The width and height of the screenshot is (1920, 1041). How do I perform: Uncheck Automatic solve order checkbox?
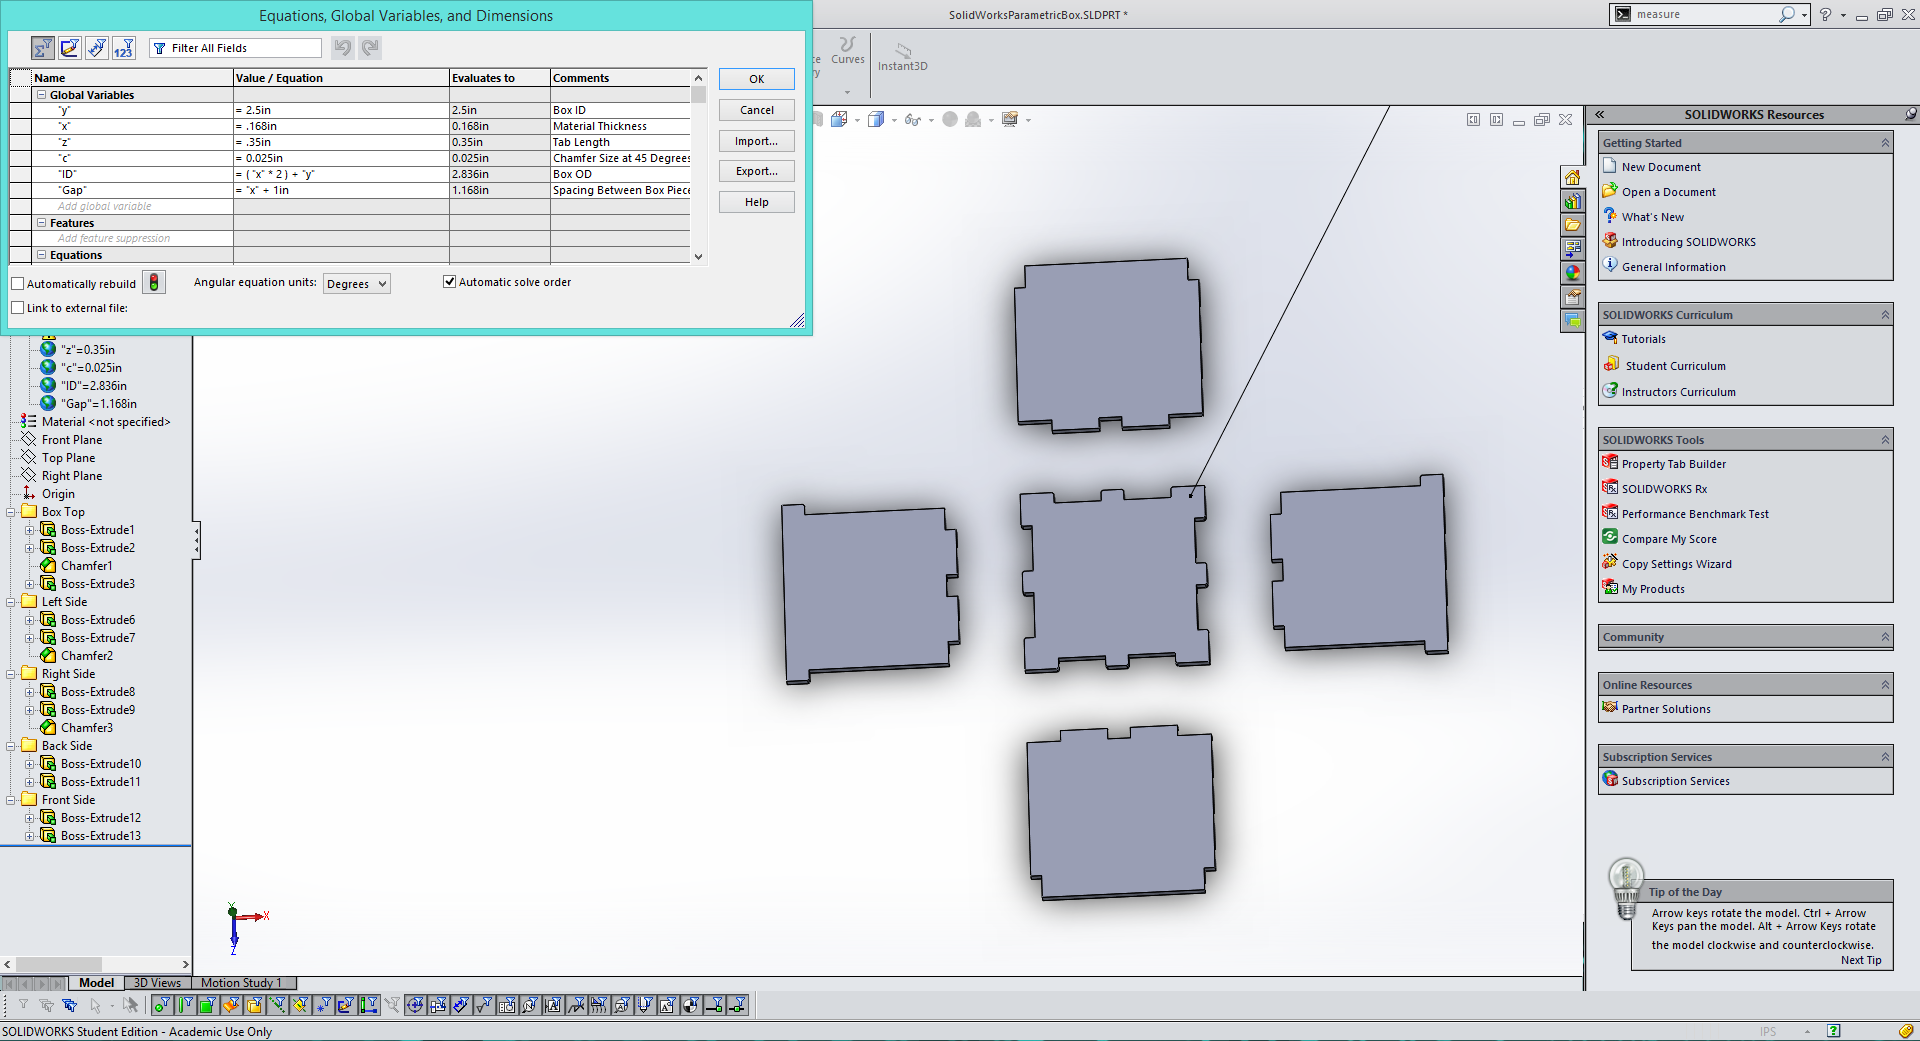tap(450, 282)
